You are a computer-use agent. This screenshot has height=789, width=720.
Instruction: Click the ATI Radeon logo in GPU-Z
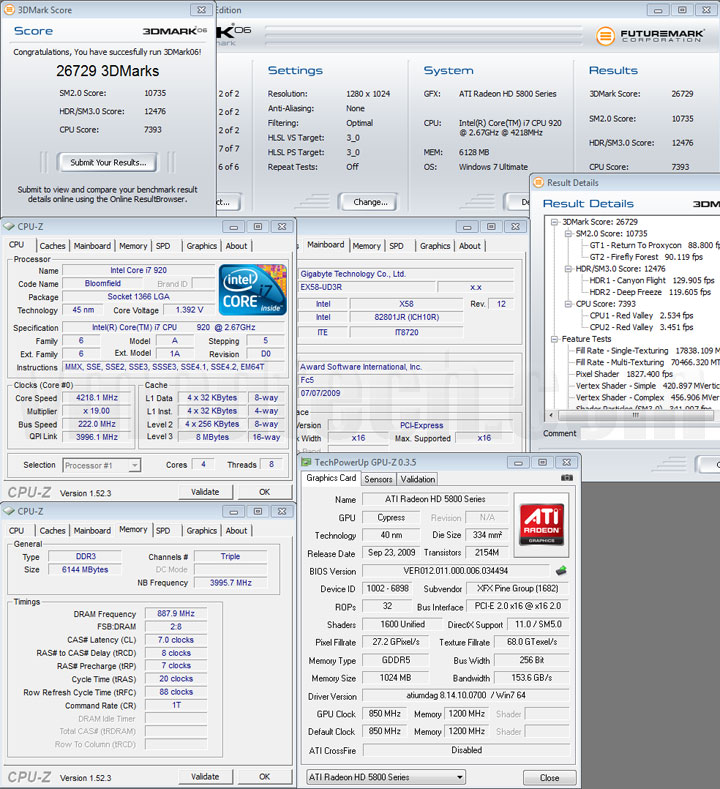click(541, 525)
